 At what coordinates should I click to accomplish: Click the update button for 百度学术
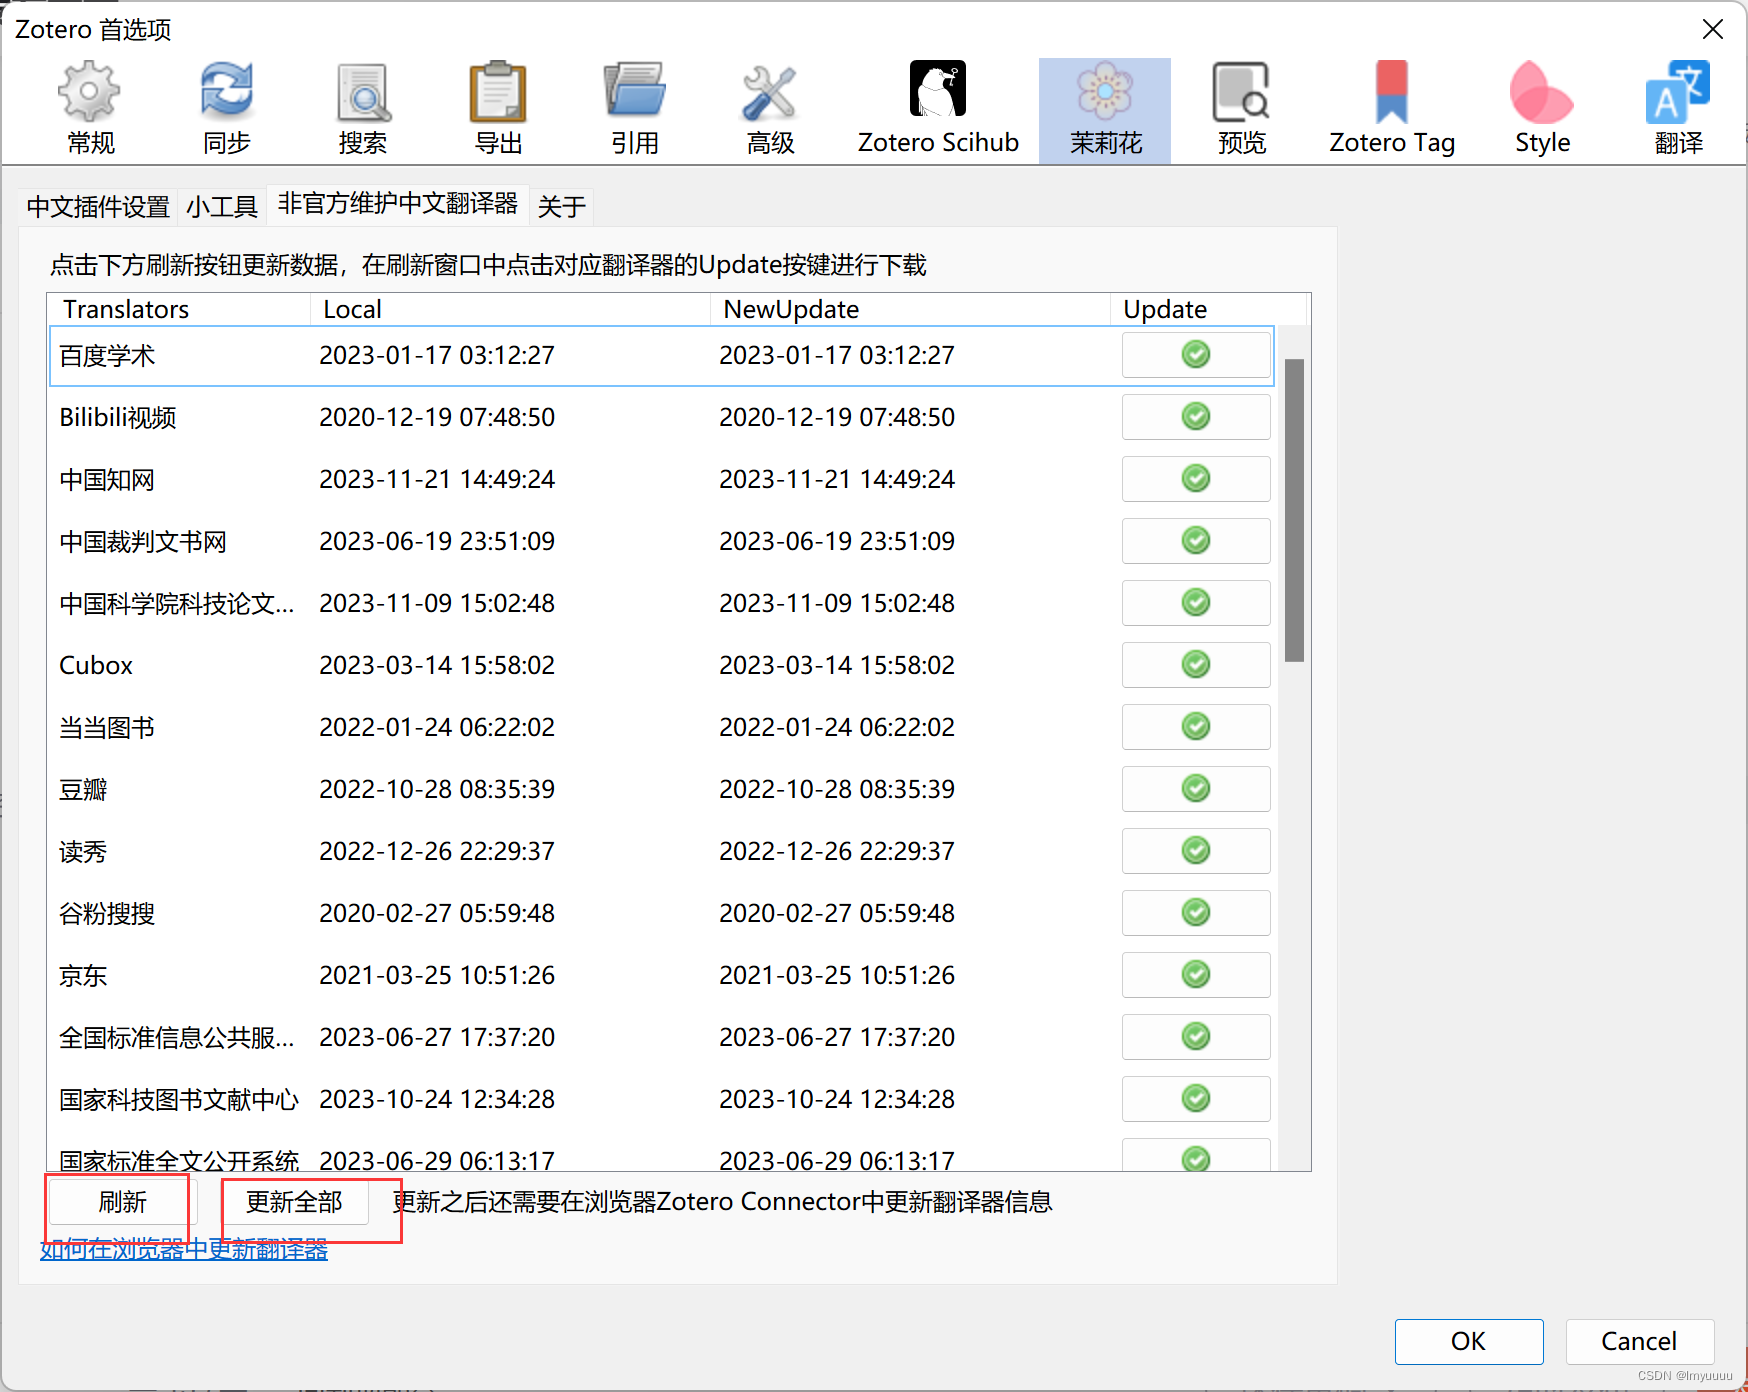click(x=1196, y=355)
